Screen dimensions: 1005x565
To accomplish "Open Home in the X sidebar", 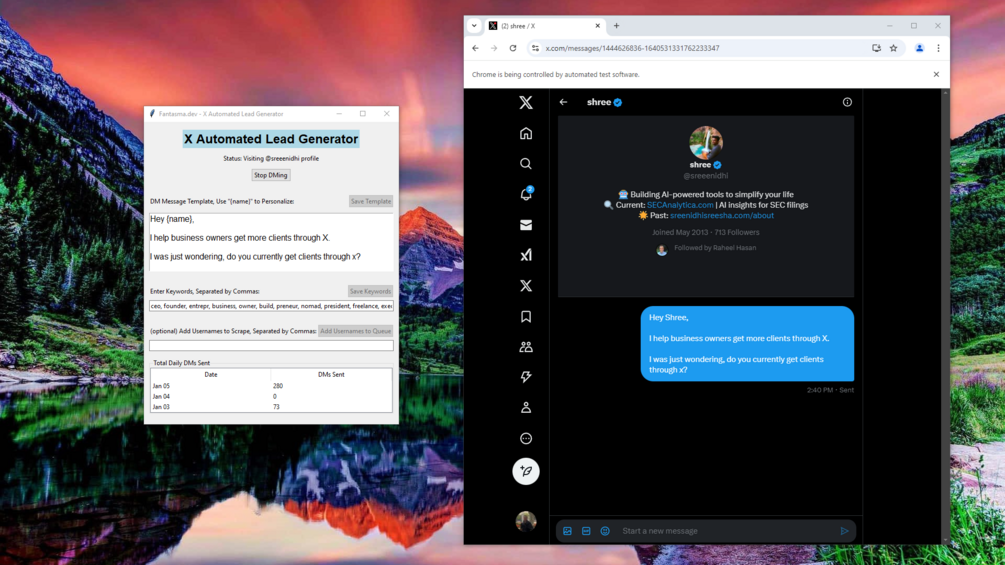I will 526,133.
